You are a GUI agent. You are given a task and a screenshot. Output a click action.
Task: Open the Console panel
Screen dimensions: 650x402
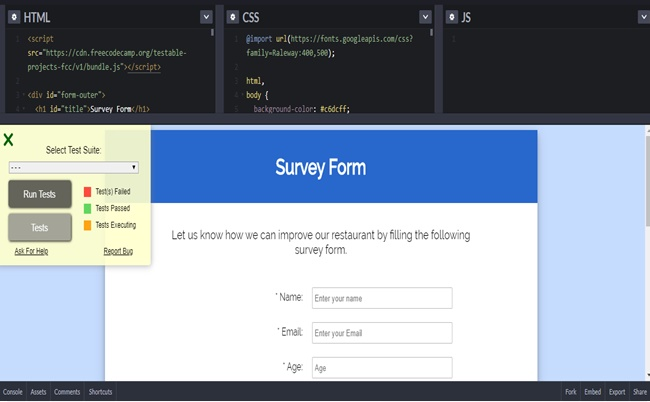12,392
